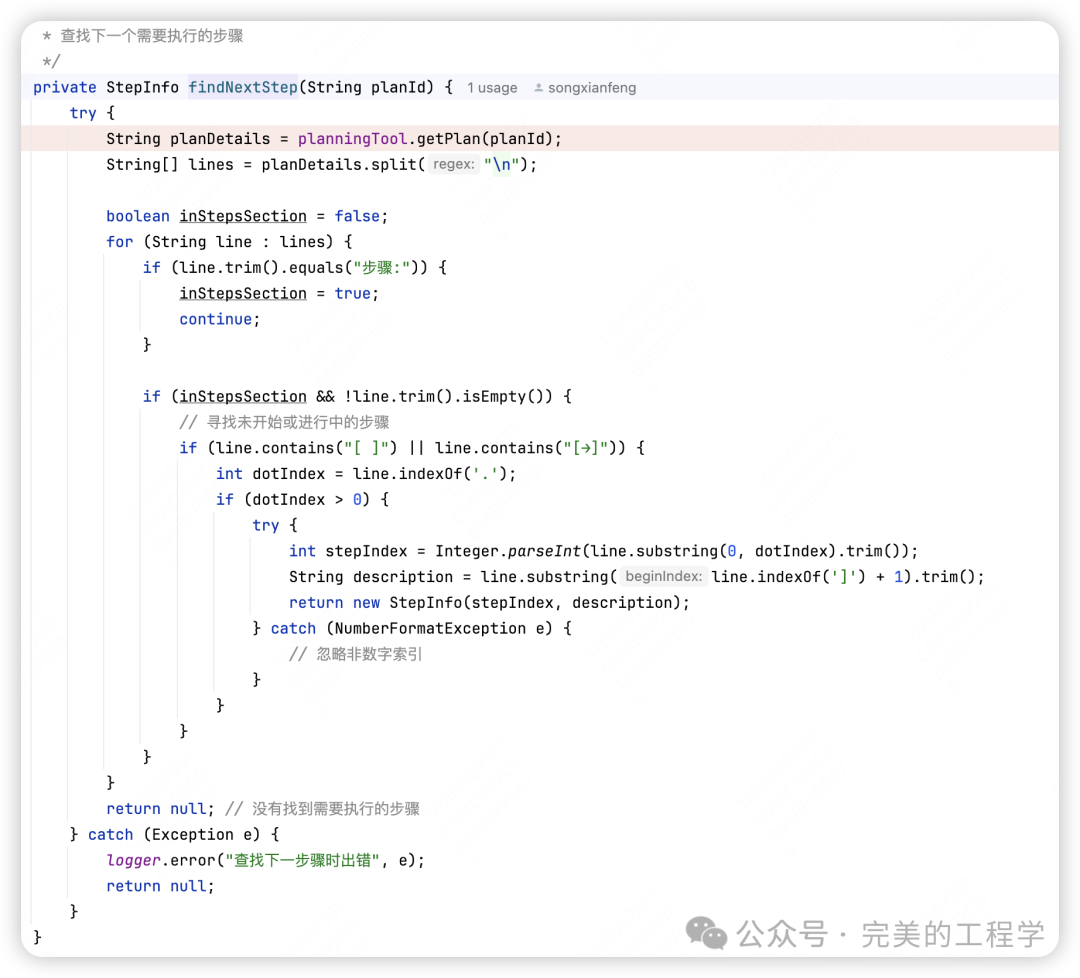Click the parseInt method call
The width and height of the screenshot is (1080, 978).
pos(545,551)
